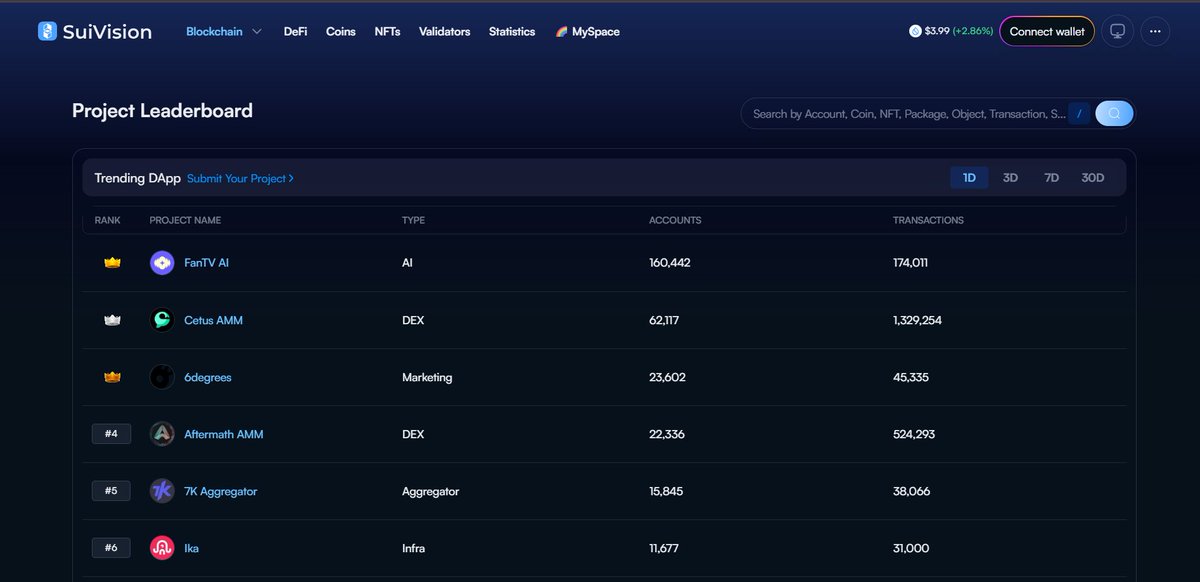Screen dimensions: 1200x582
Task: Click the transactions value 524,293
Action: tap(914, 434)
